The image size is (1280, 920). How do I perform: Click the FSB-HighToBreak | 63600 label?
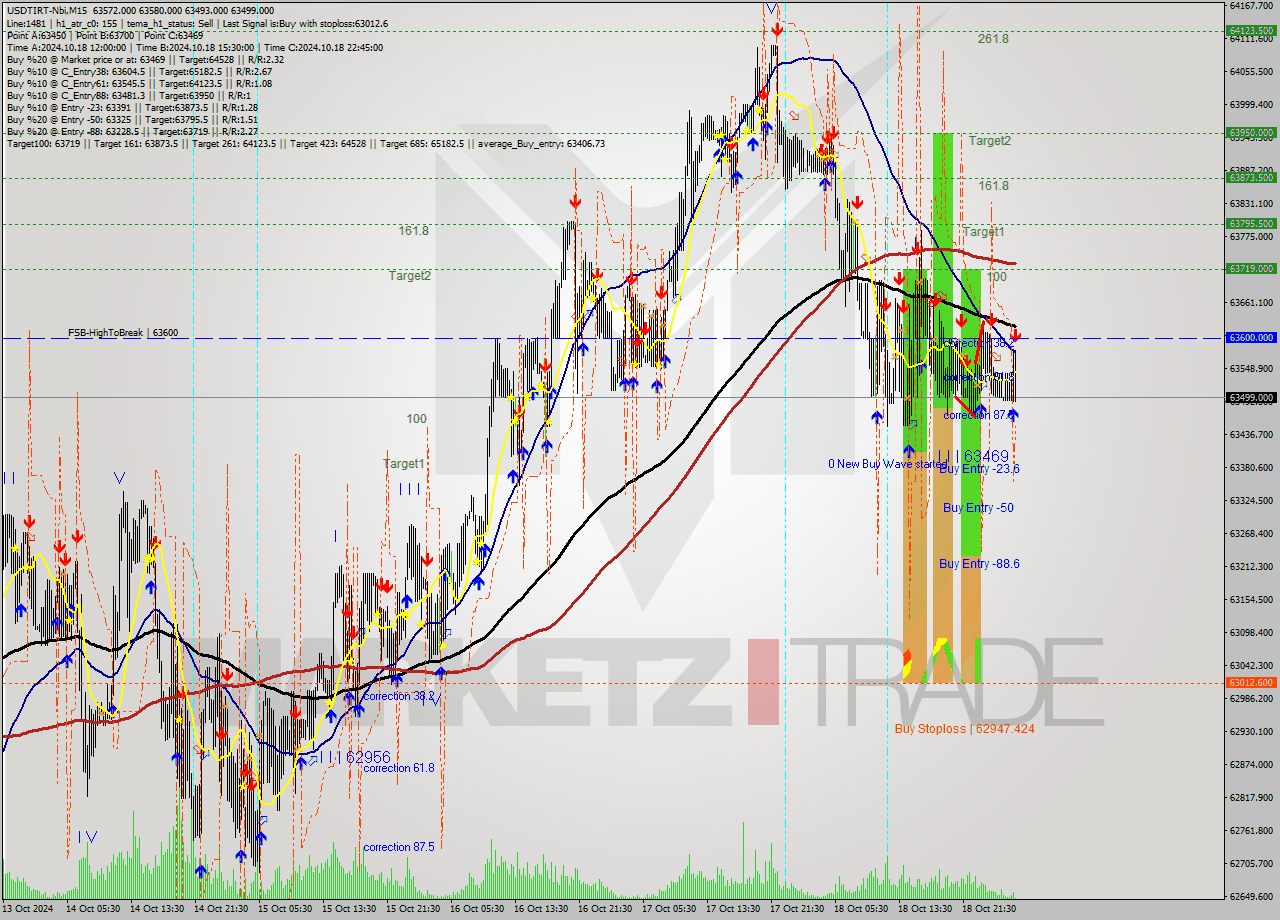(123, 332)
